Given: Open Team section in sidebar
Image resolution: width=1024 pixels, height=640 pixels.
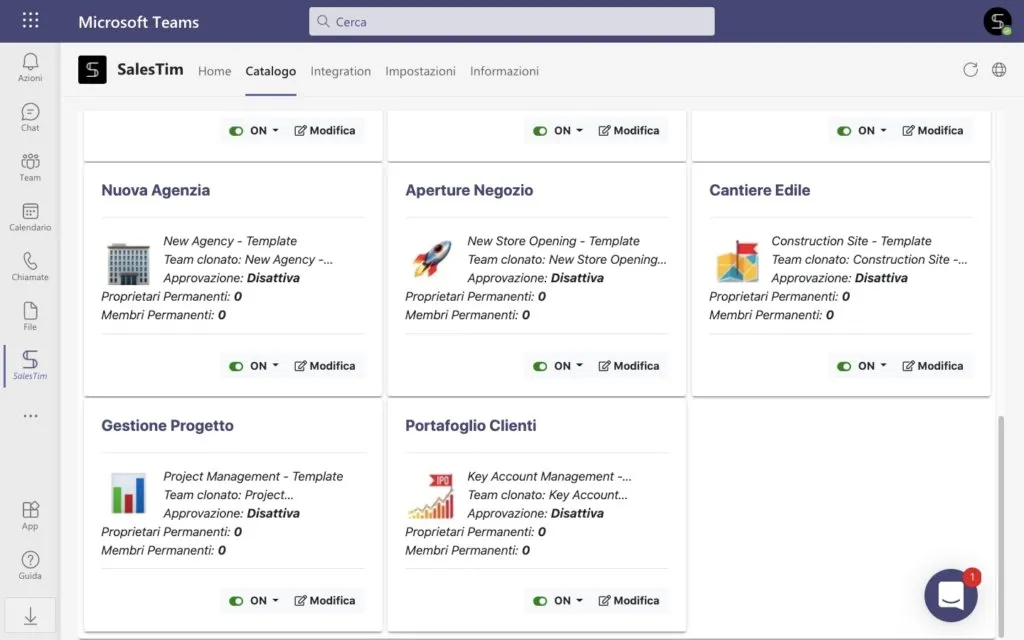Looking at the screenshot, I should point(30,167).
